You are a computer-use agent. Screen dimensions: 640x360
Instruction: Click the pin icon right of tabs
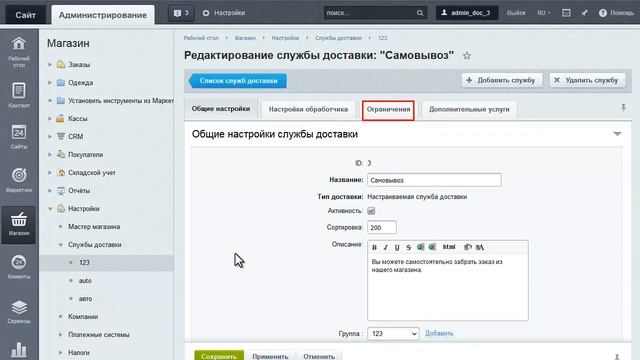click(x=623, y=108)
